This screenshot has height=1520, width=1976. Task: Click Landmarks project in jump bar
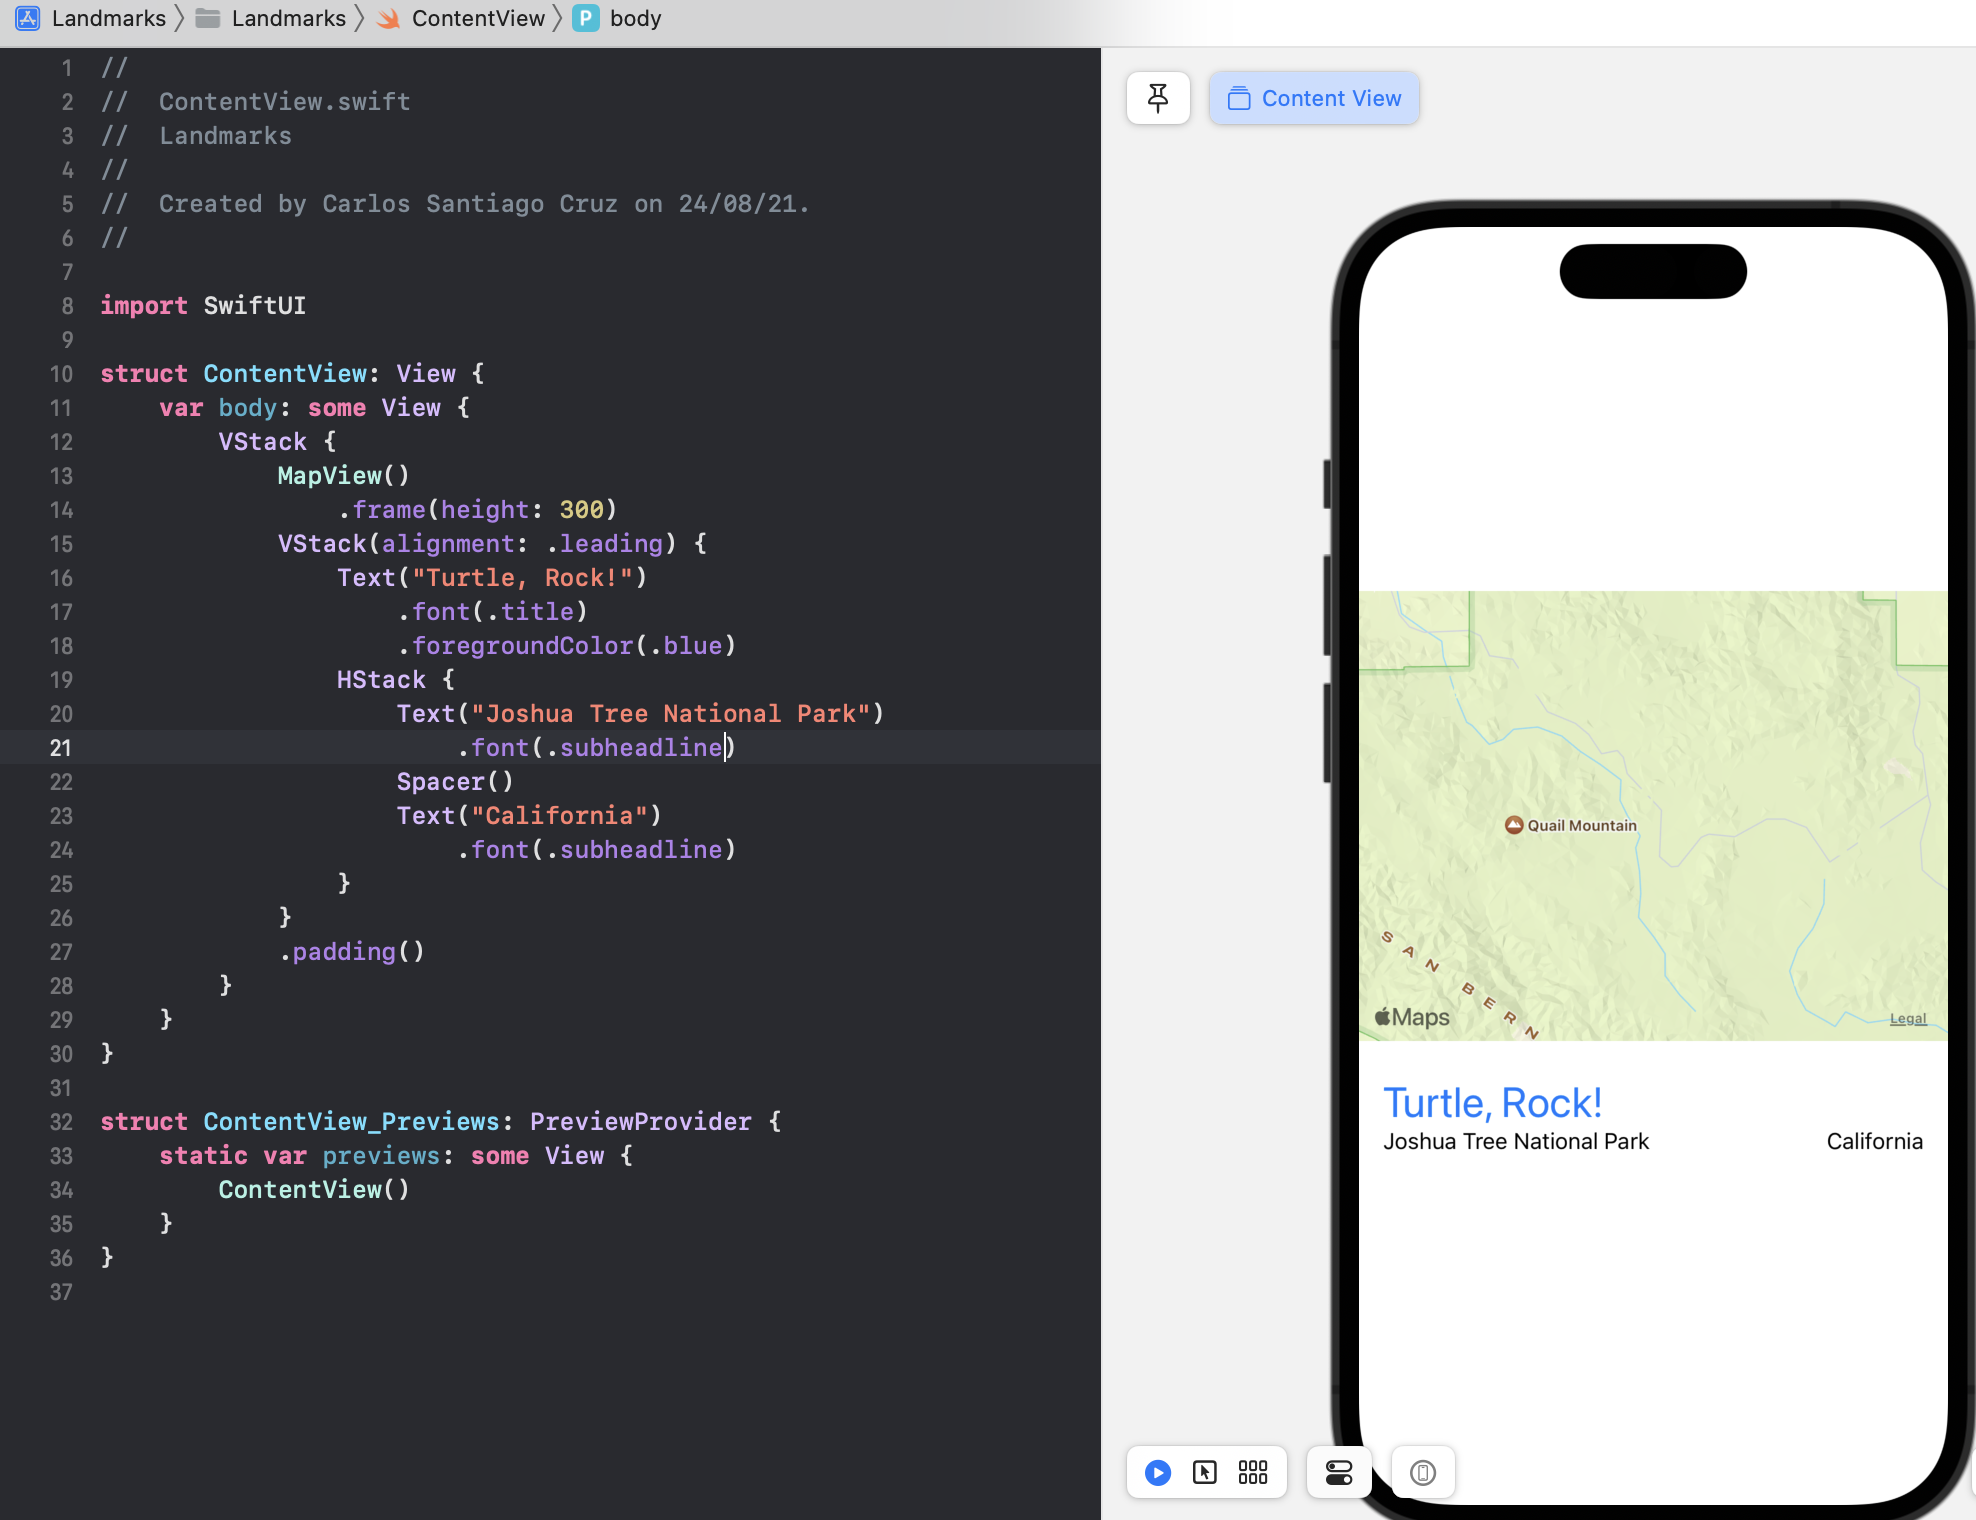point(108,18)
